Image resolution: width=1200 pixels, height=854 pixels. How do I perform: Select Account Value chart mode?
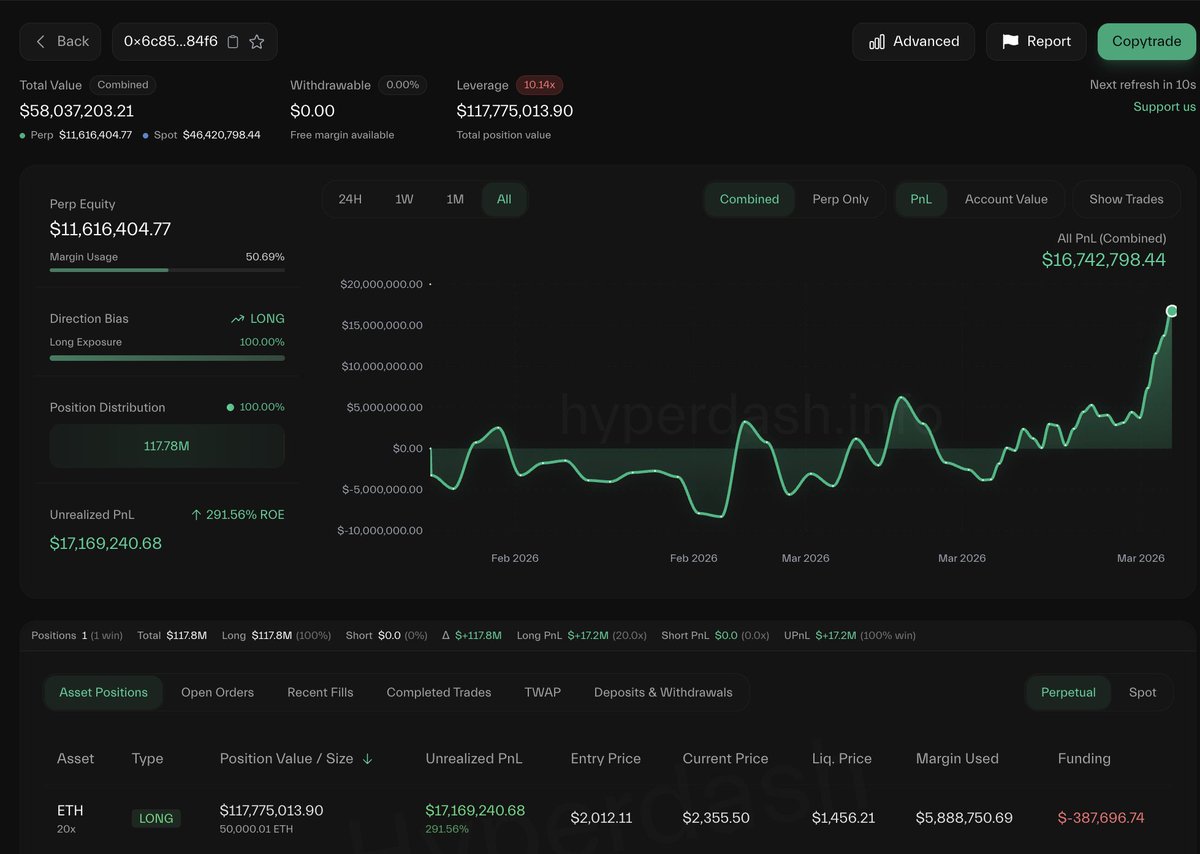point(1007,199)
